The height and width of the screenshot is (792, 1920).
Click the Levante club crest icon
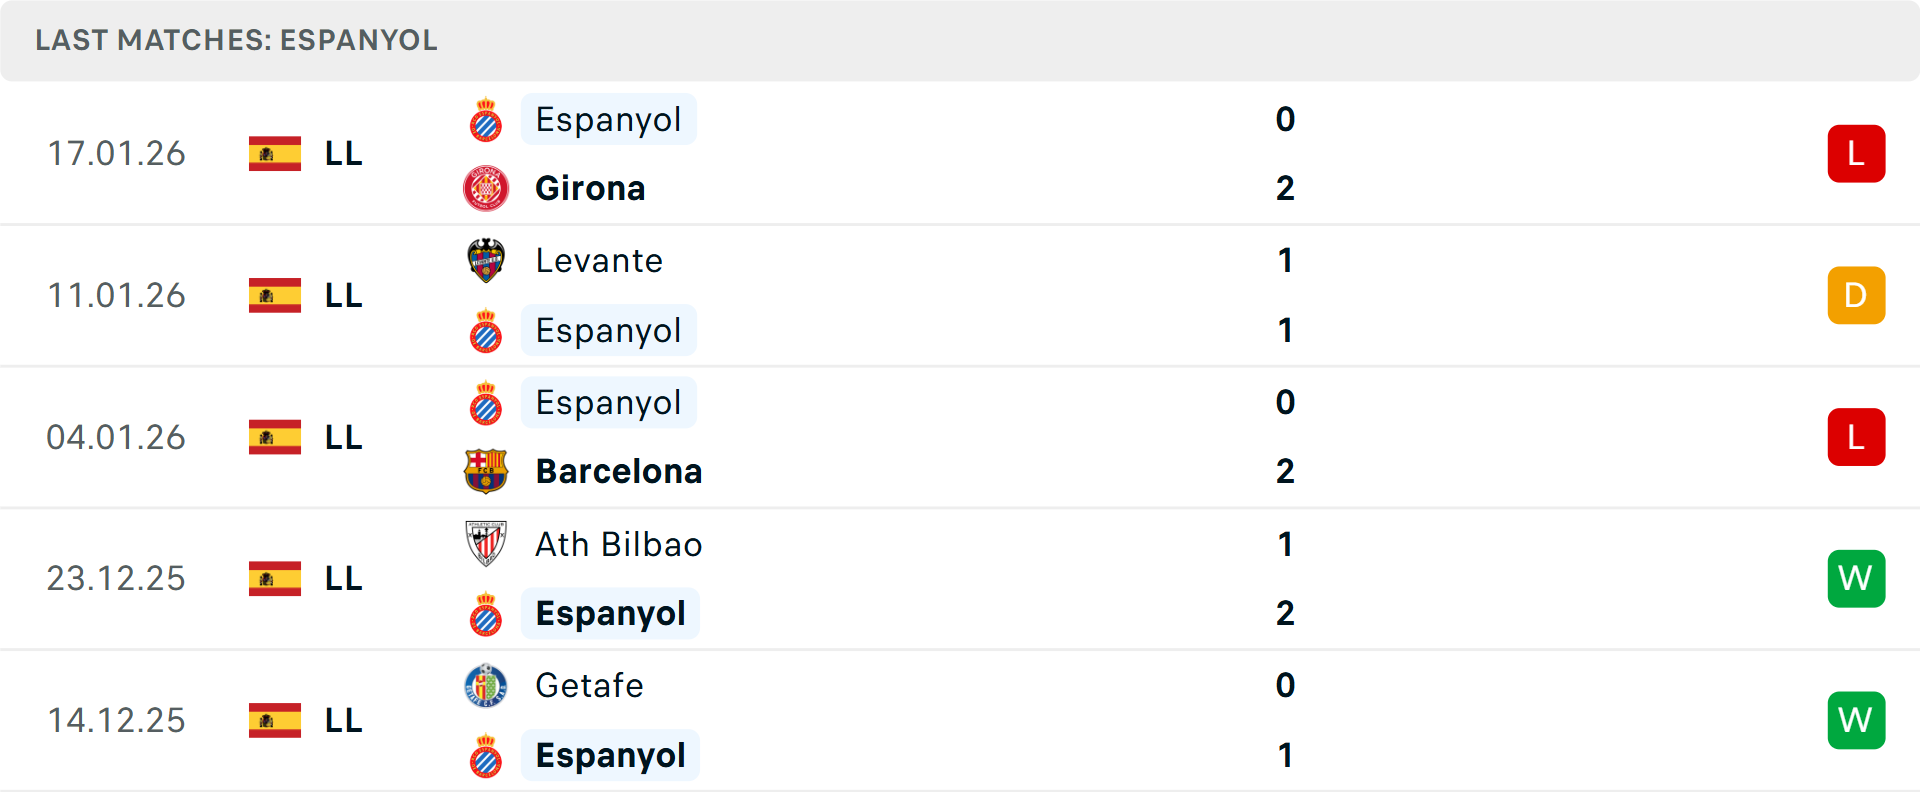486,260
